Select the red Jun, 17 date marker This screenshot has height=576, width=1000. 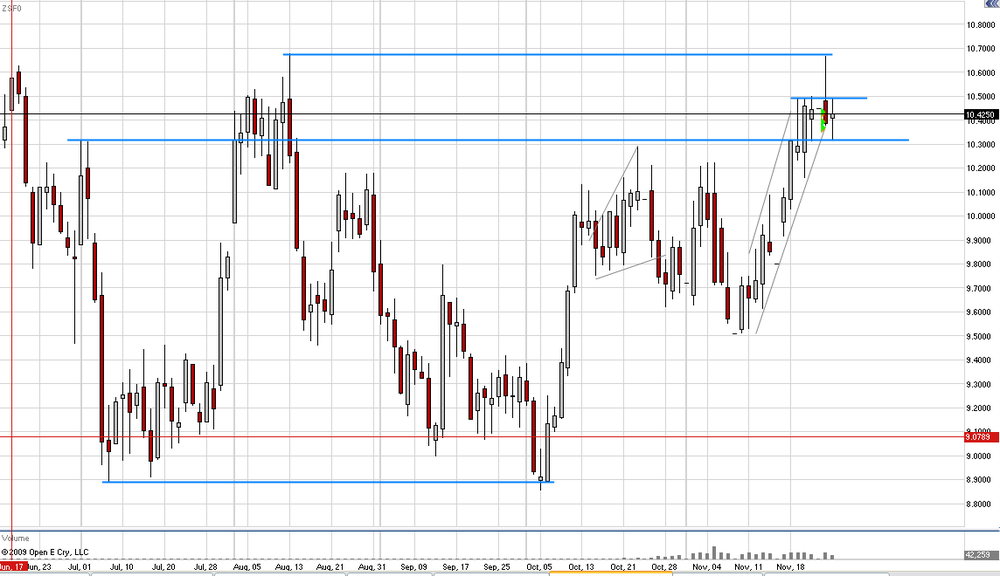click(x=13, y=566)
